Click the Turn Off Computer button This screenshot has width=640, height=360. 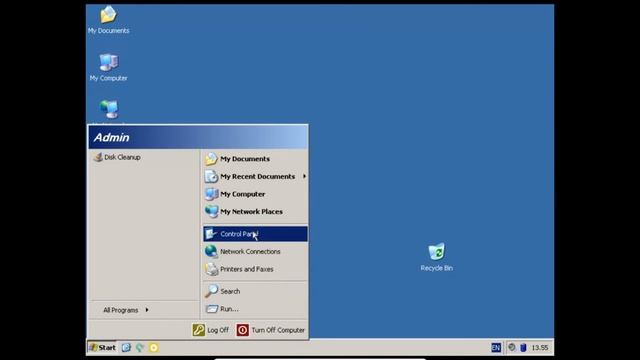click(x=271, y=330)
